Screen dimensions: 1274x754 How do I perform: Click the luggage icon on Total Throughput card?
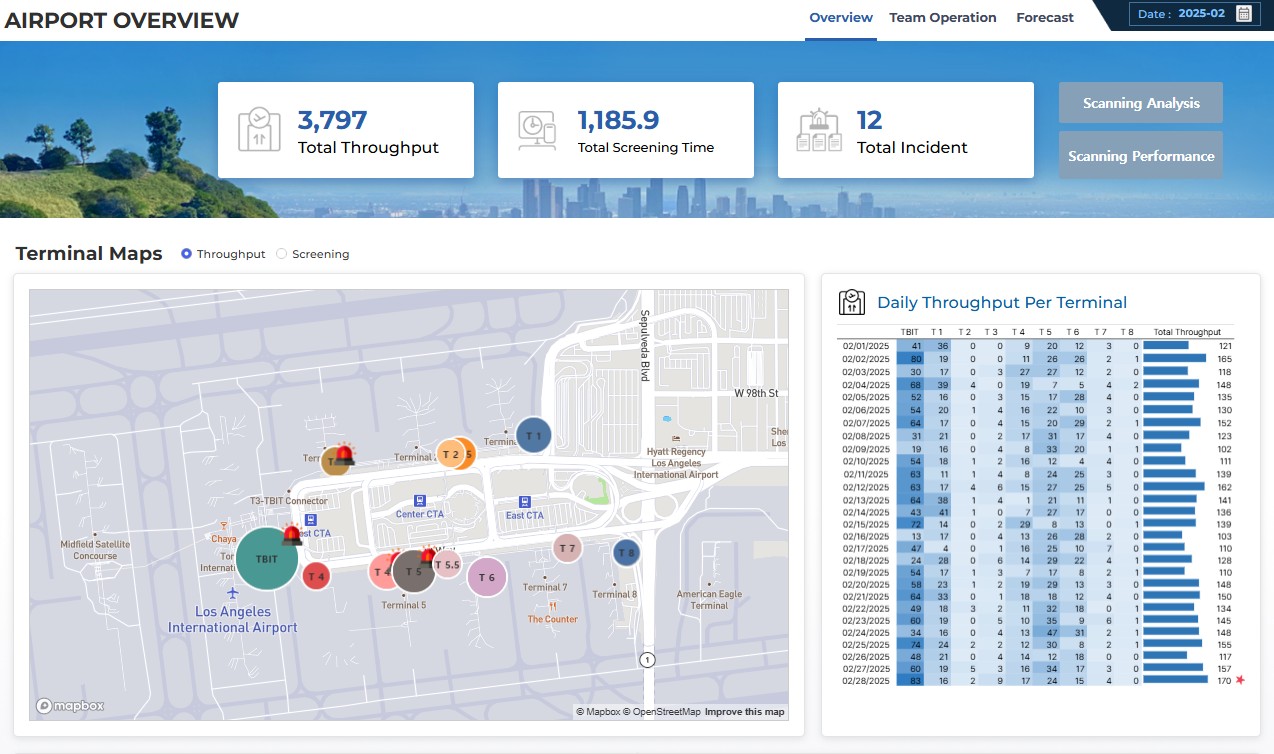point(257,129)
